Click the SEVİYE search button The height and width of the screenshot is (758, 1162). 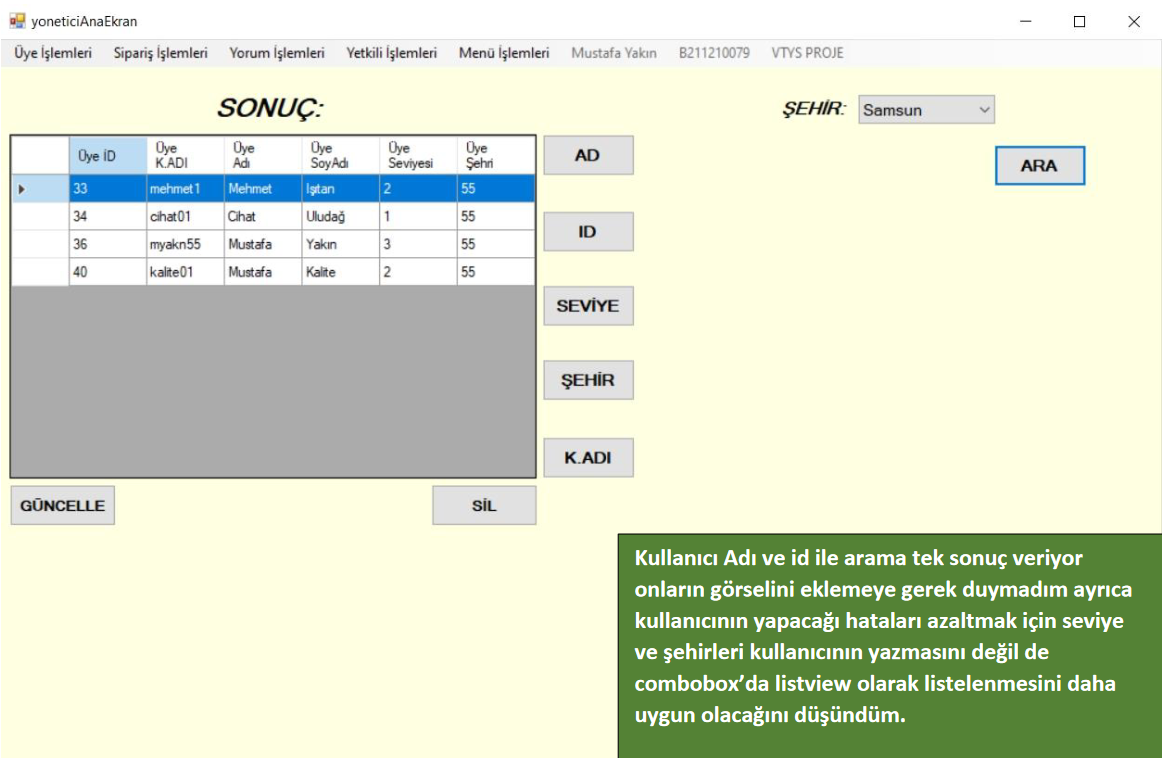tap(588, 306)
